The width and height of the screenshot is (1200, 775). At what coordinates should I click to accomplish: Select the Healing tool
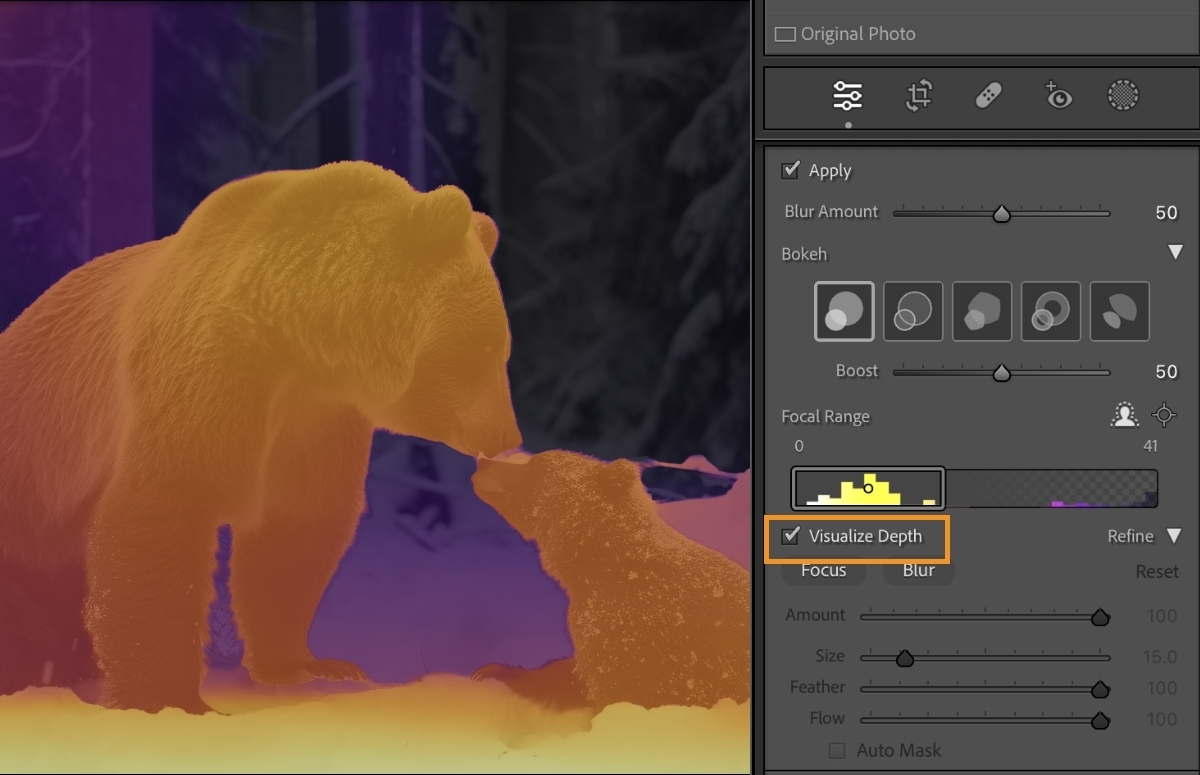pos(988,95)
